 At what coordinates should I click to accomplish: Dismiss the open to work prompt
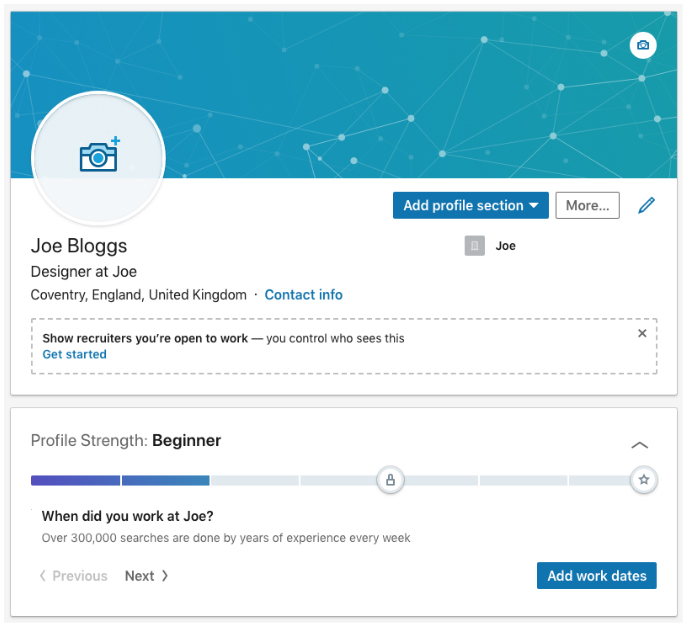point(642,333)
